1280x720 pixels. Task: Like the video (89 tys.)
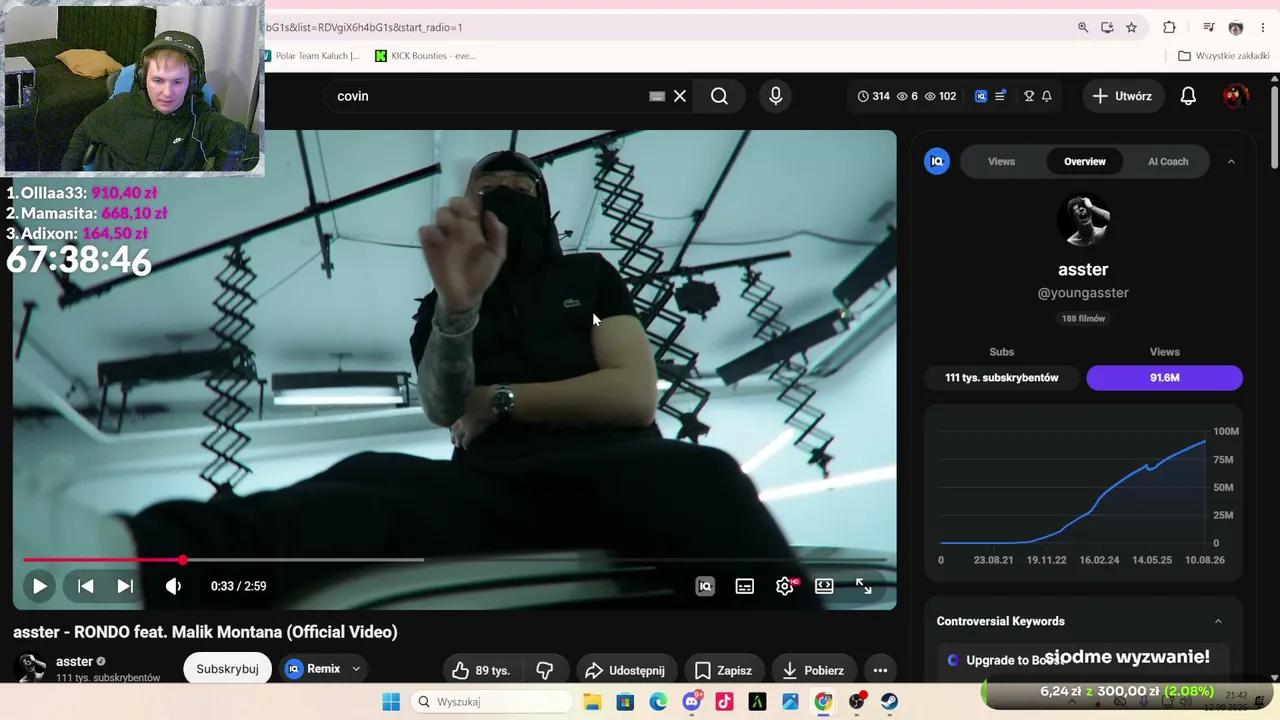point(480,670)
